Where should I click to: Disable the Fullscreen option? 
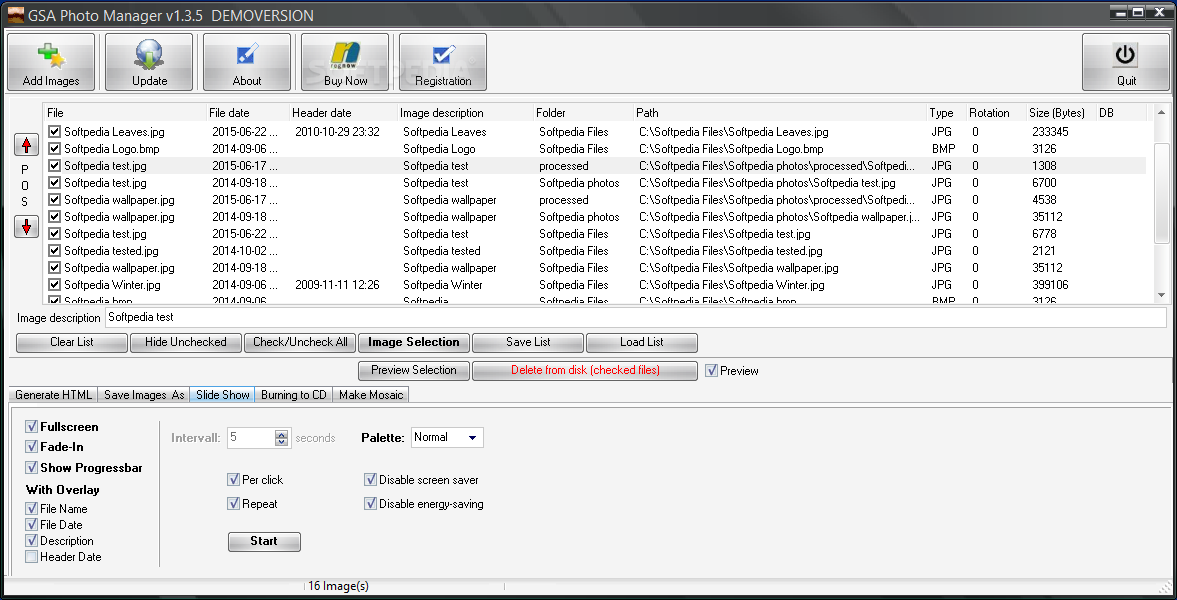tap(32, 427)
